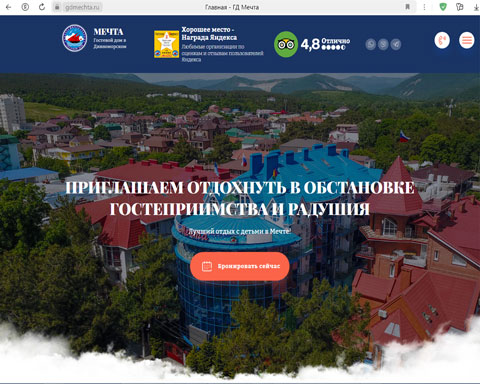Go back with the browser back arrow
This screenshot has width=480, height=384.
coord(9,7)
